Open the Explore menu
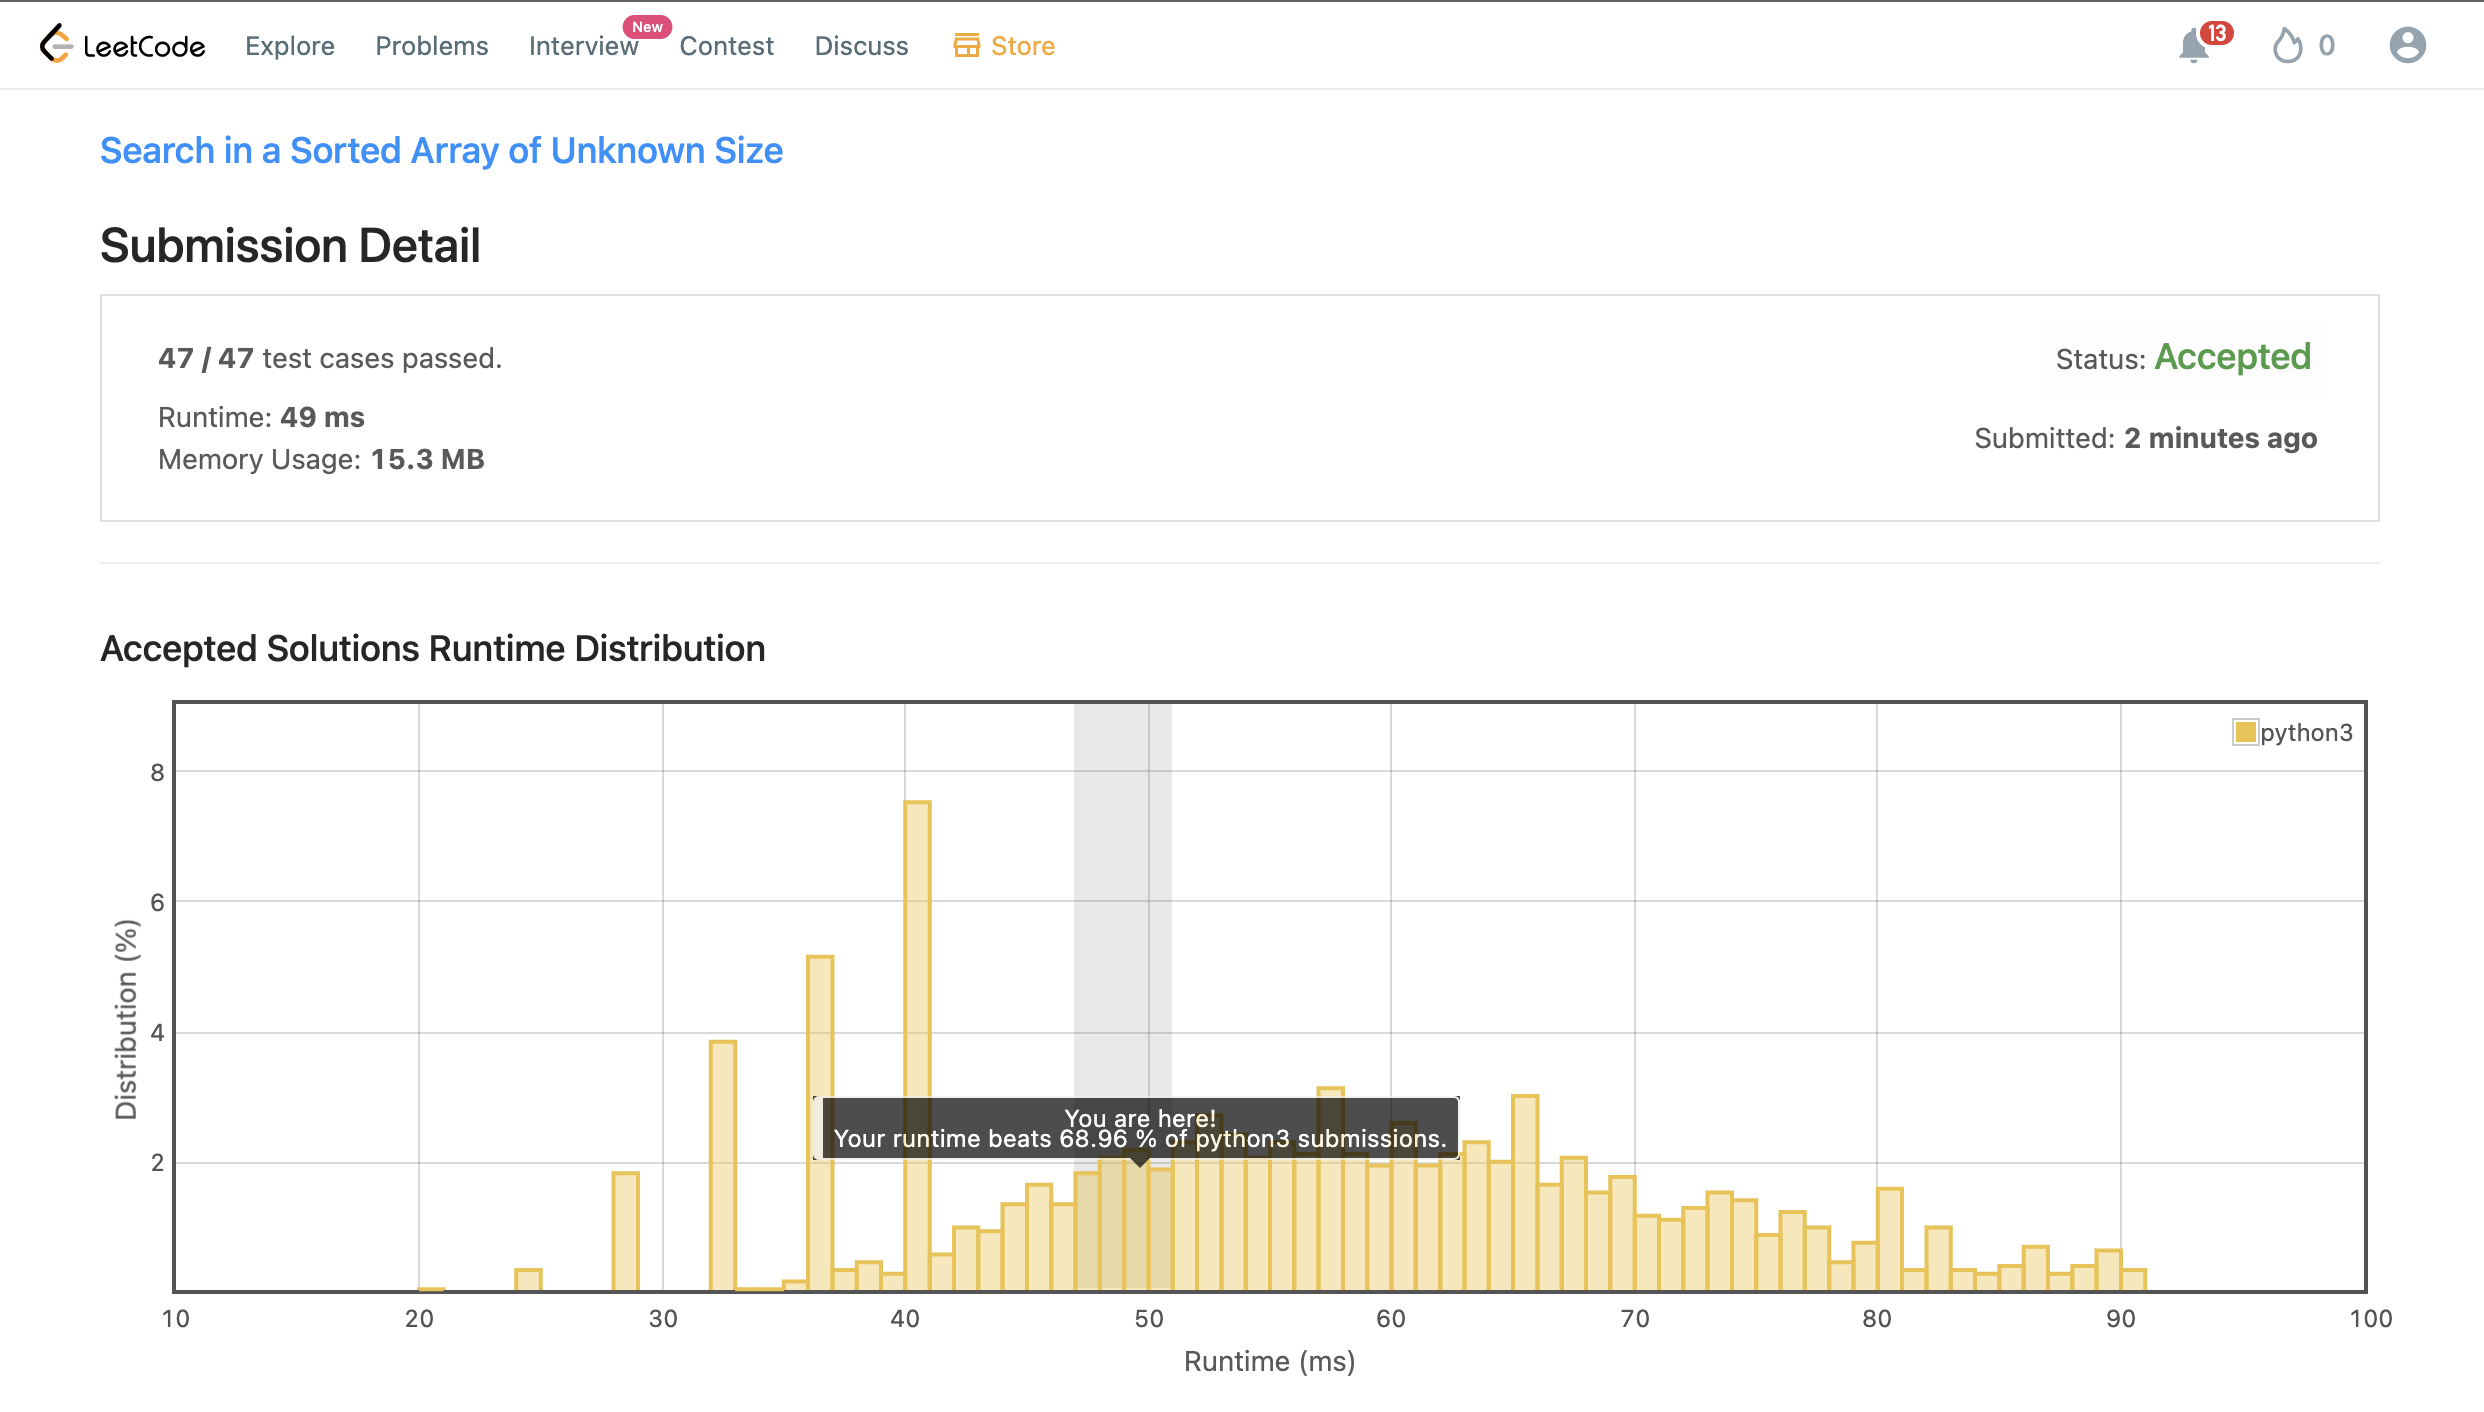This screenshot has height=1412, width=2484. coord(290,46)
